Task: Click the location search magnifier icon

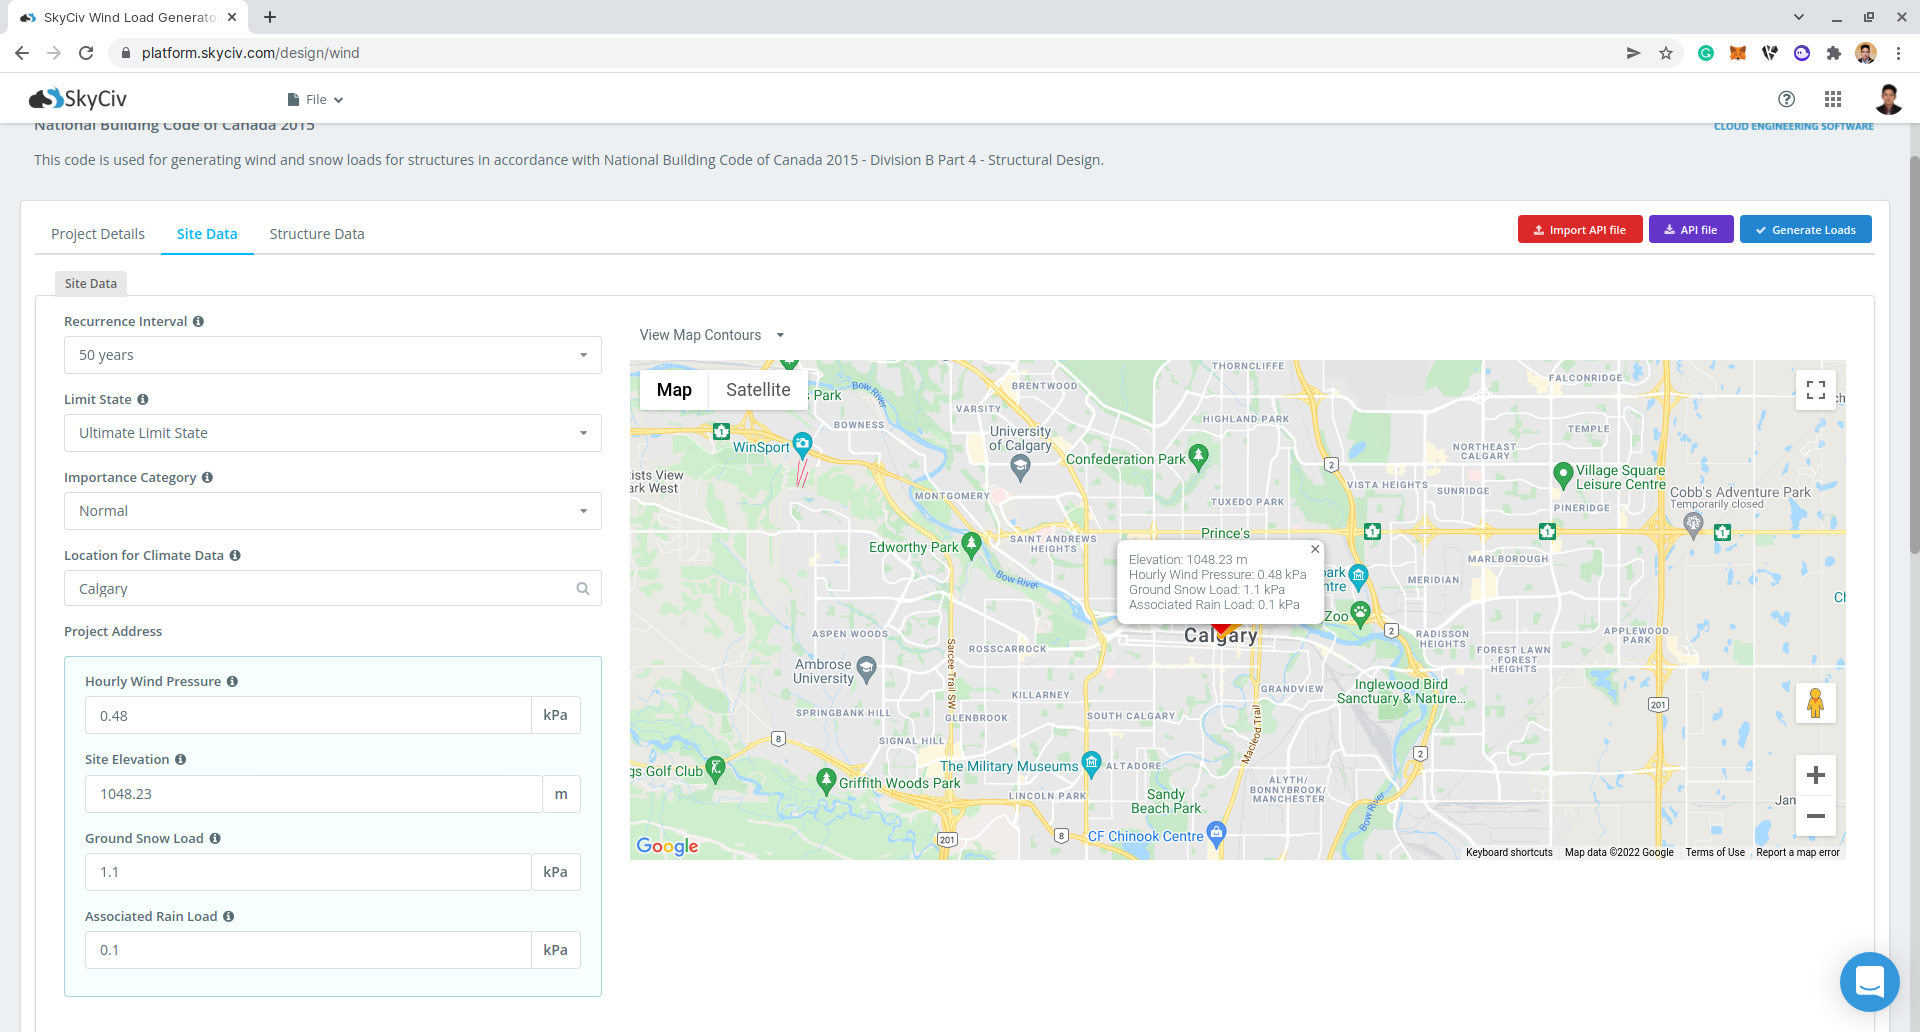Action: pyautogui.click(x=583, y=589)
